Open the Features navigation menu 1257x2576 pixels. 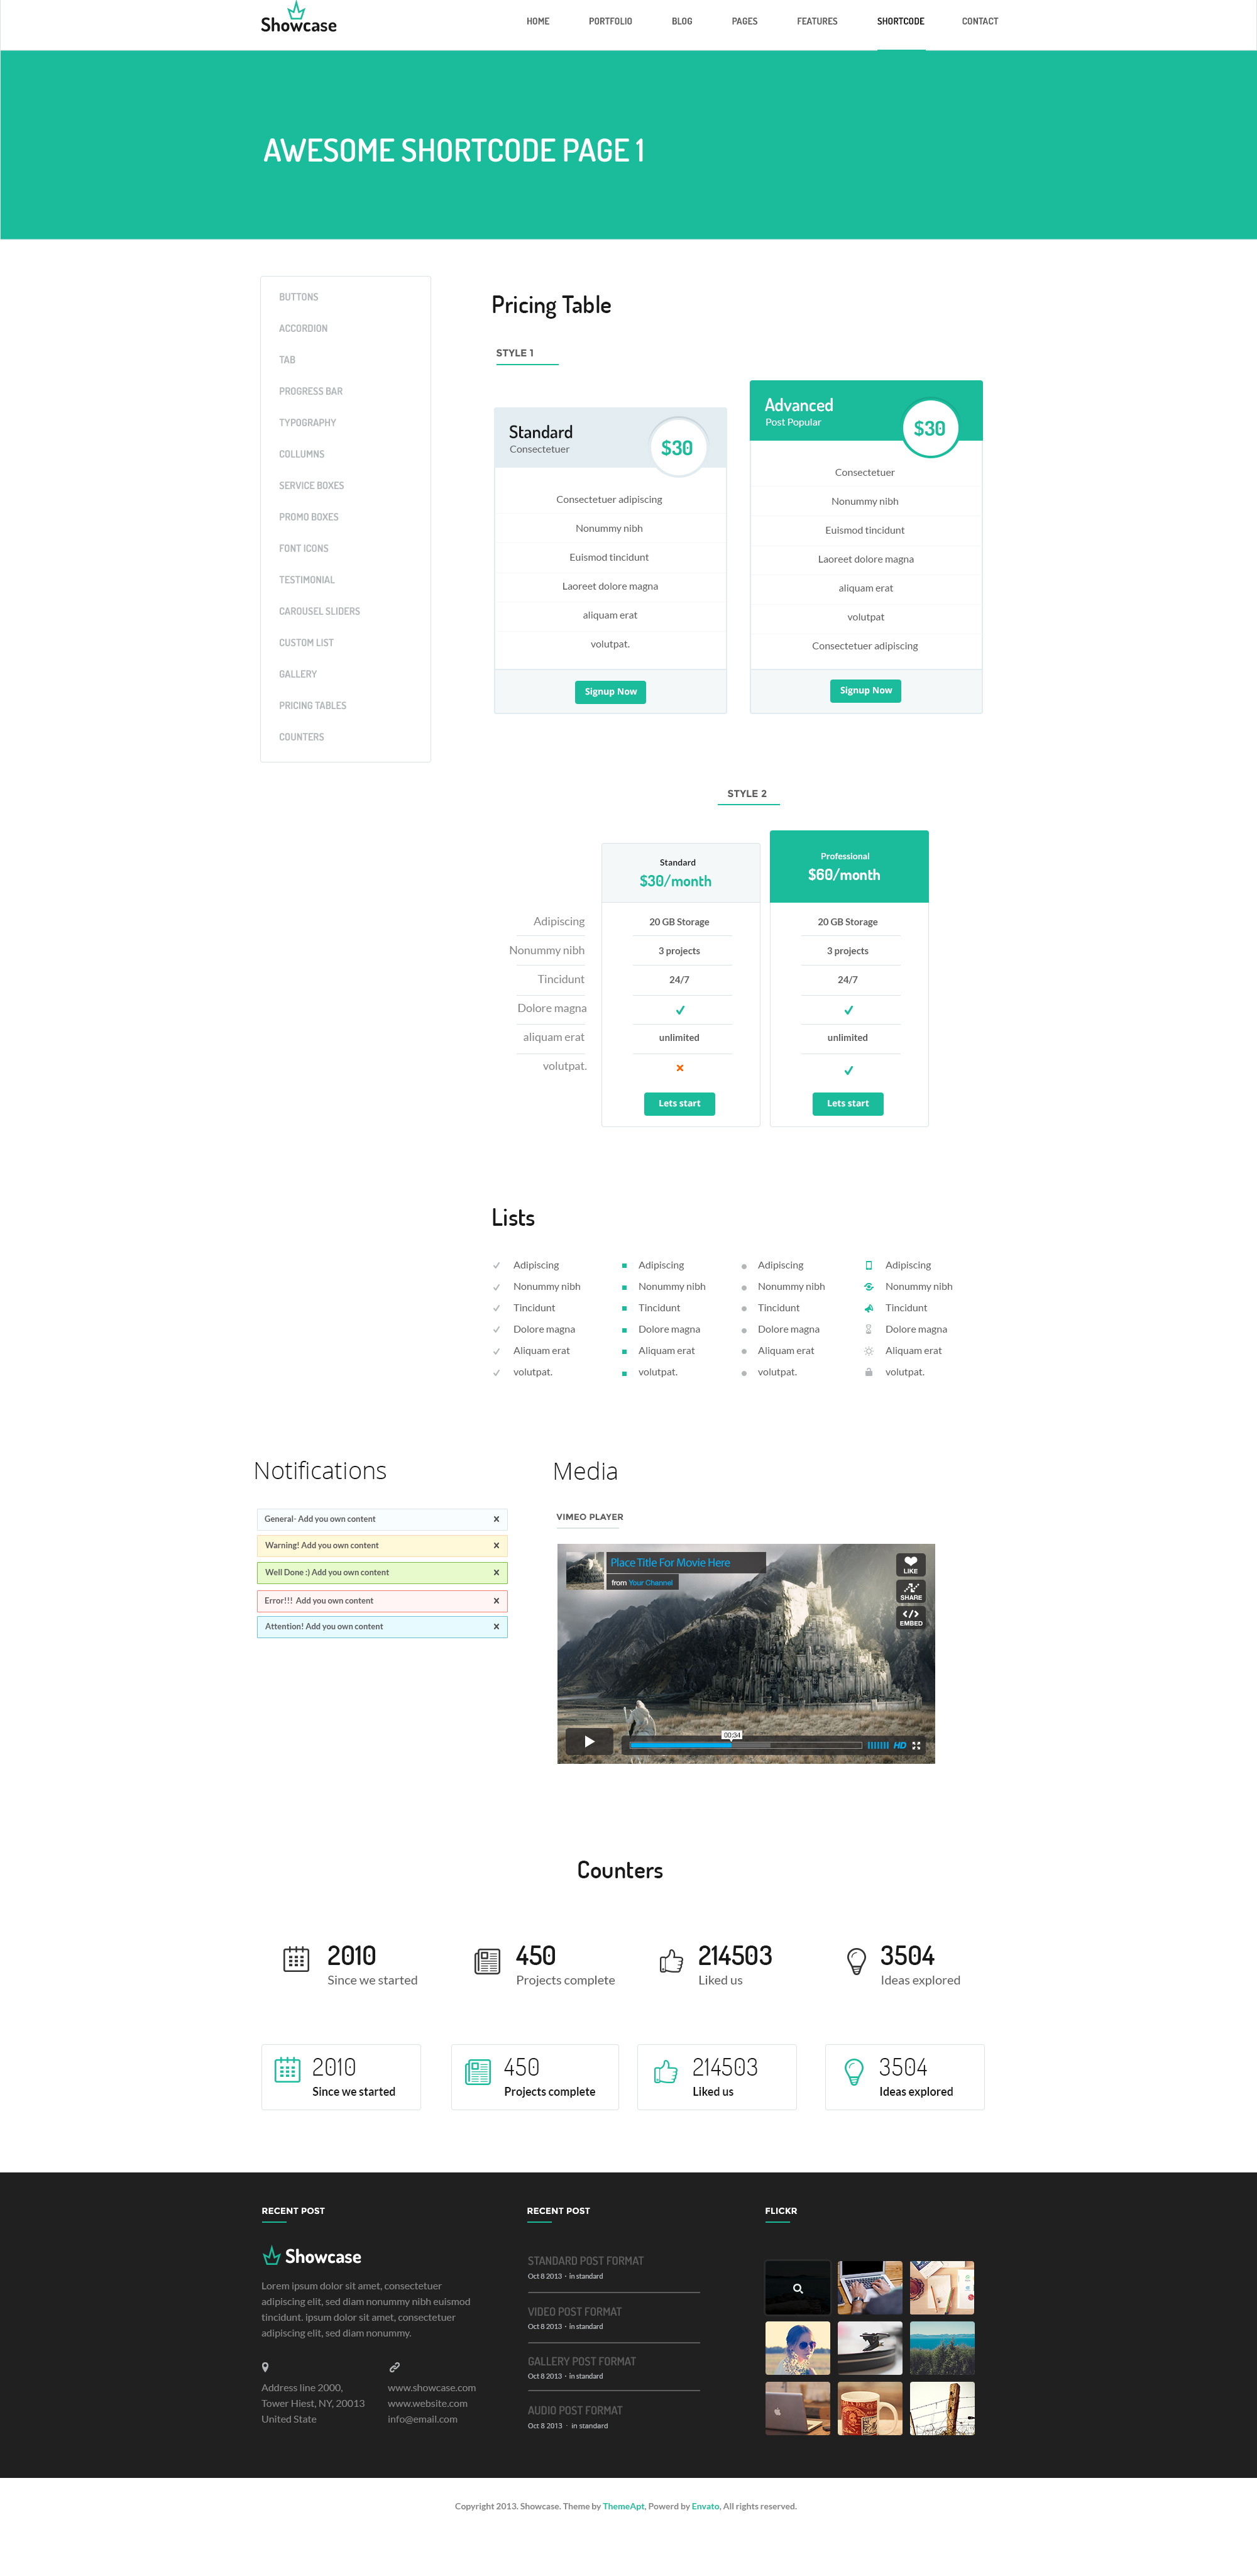coord(816,21)
